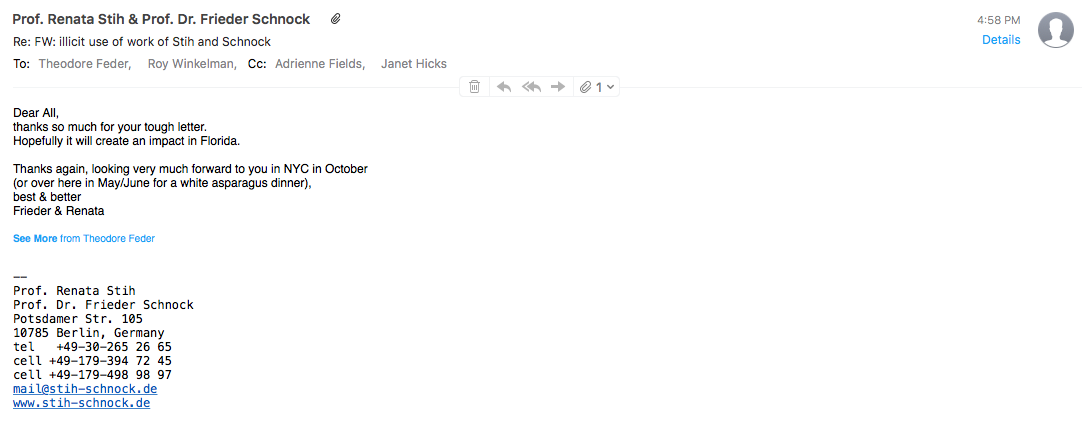Click the sender names header

pos(161,19)
